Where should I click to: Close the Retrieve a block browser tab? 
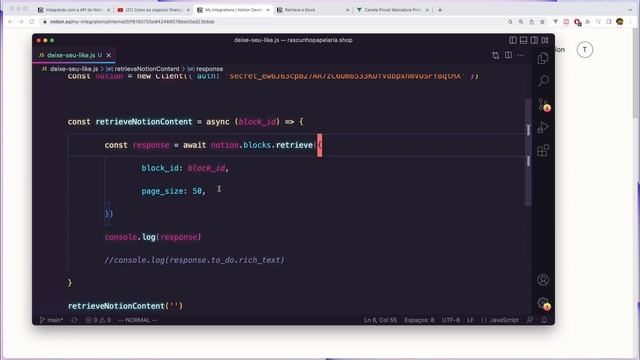pyautogui.click(x=347, y=10)
